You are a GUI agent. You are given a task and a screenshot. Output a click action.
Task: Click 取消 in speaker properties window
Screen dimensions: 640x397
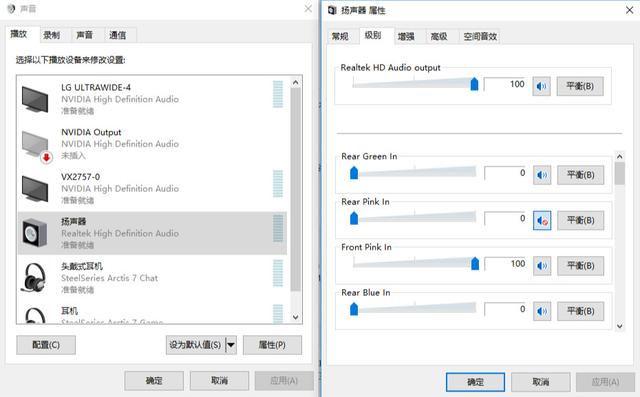[x=541, y=382]
